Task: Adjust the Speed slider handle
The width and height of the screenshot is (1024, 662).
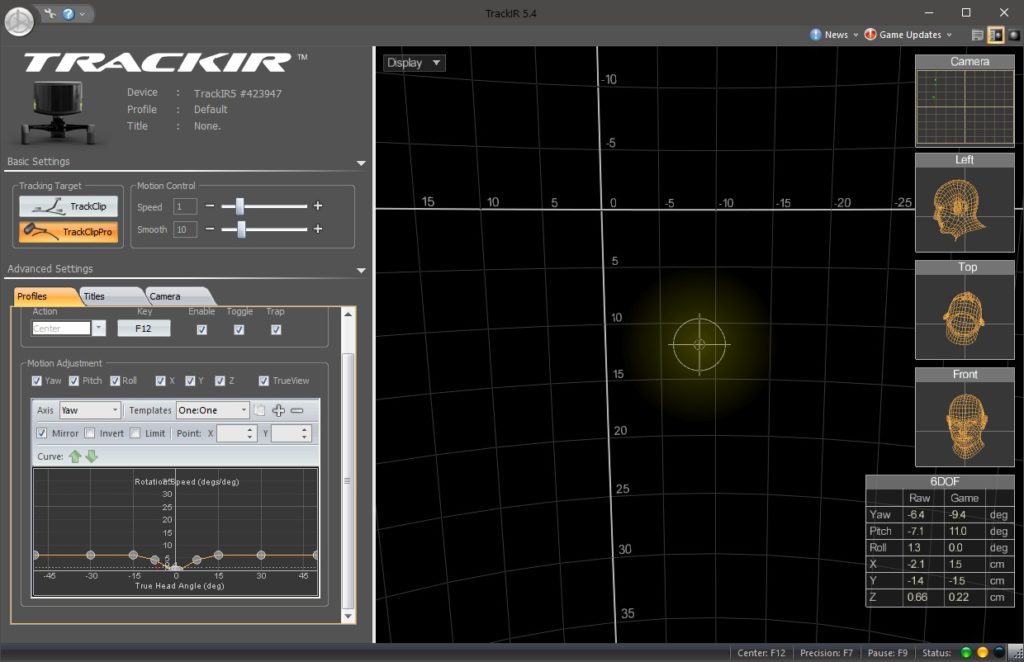Action: tap(240, 206)
